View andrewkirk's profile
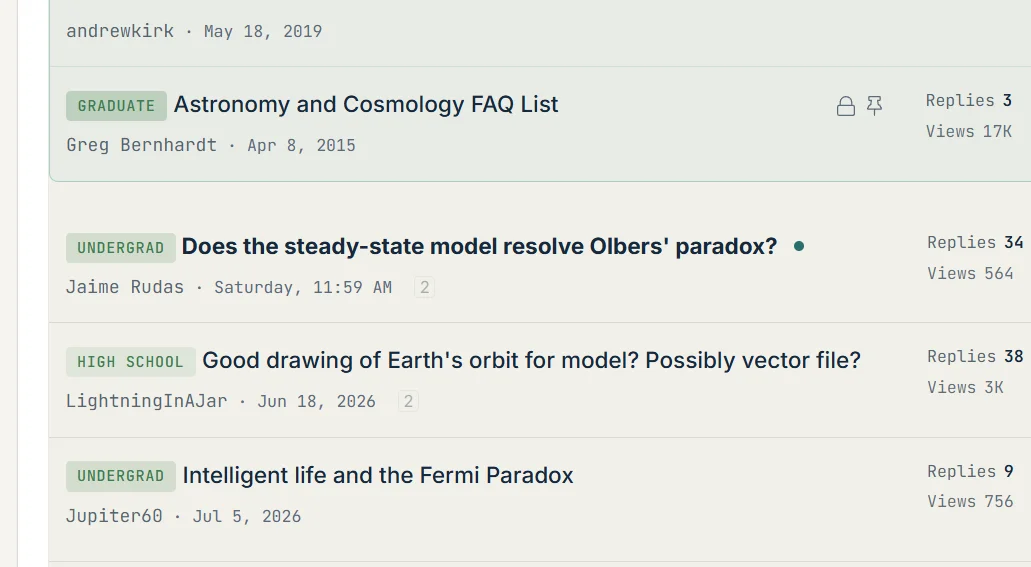This screenshot has height=567, width=1031. [120, 31]
